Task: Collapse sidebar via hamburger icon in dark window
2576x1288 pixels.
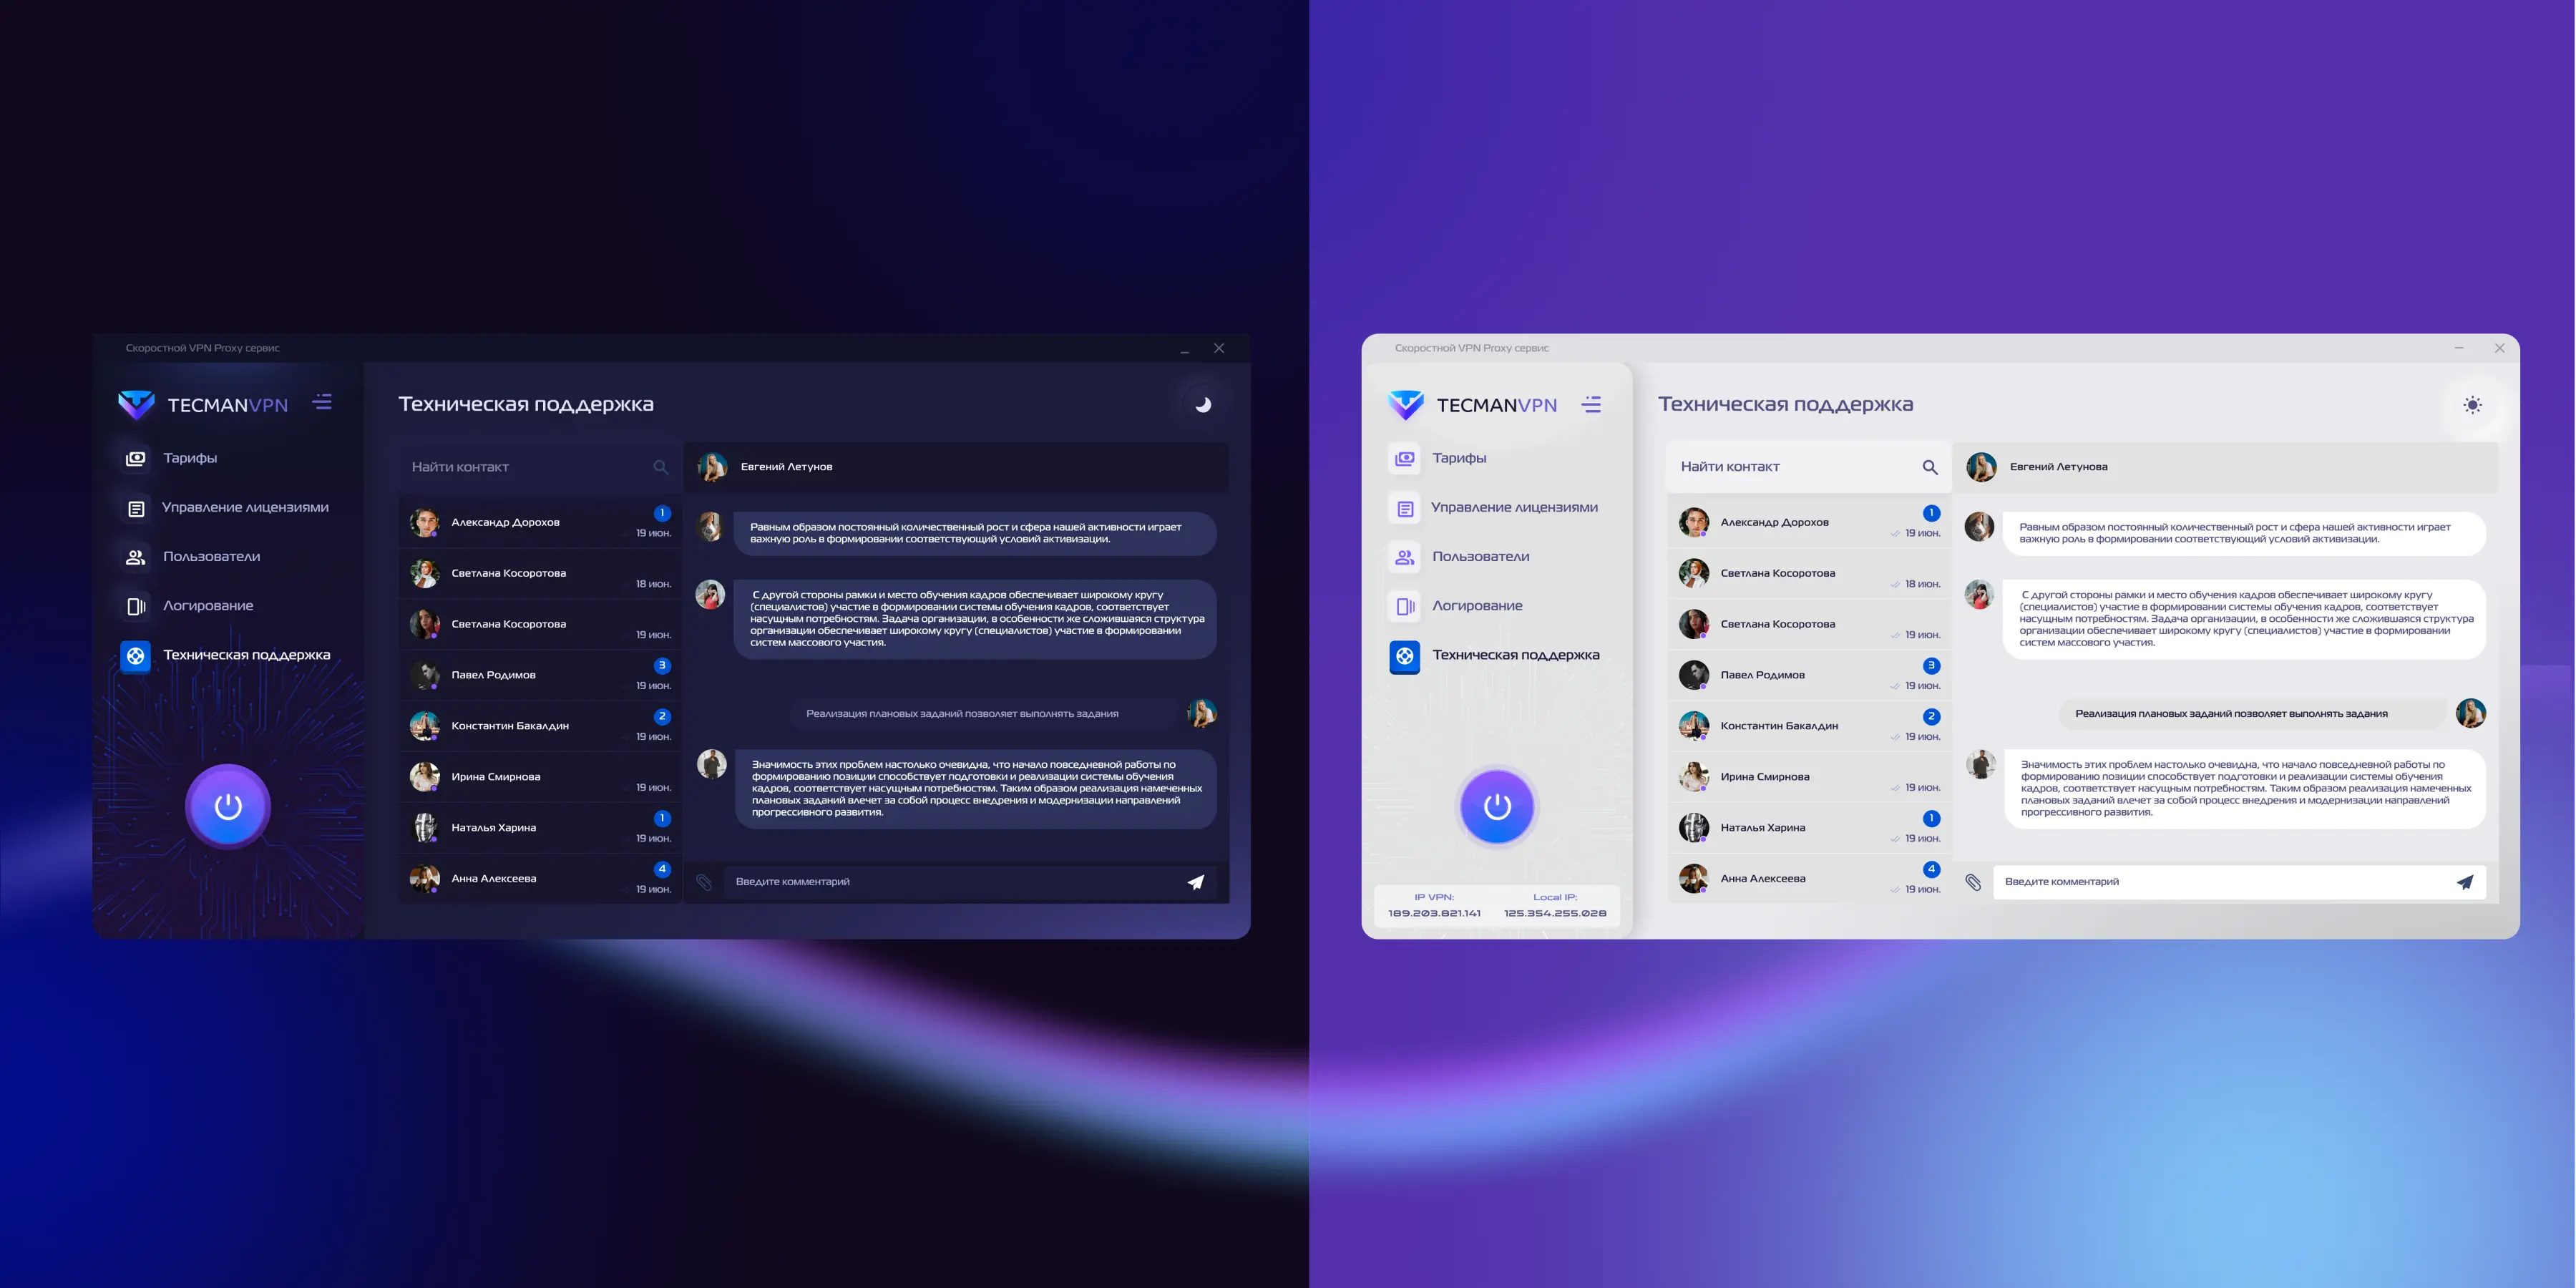Action: (322, 402)
